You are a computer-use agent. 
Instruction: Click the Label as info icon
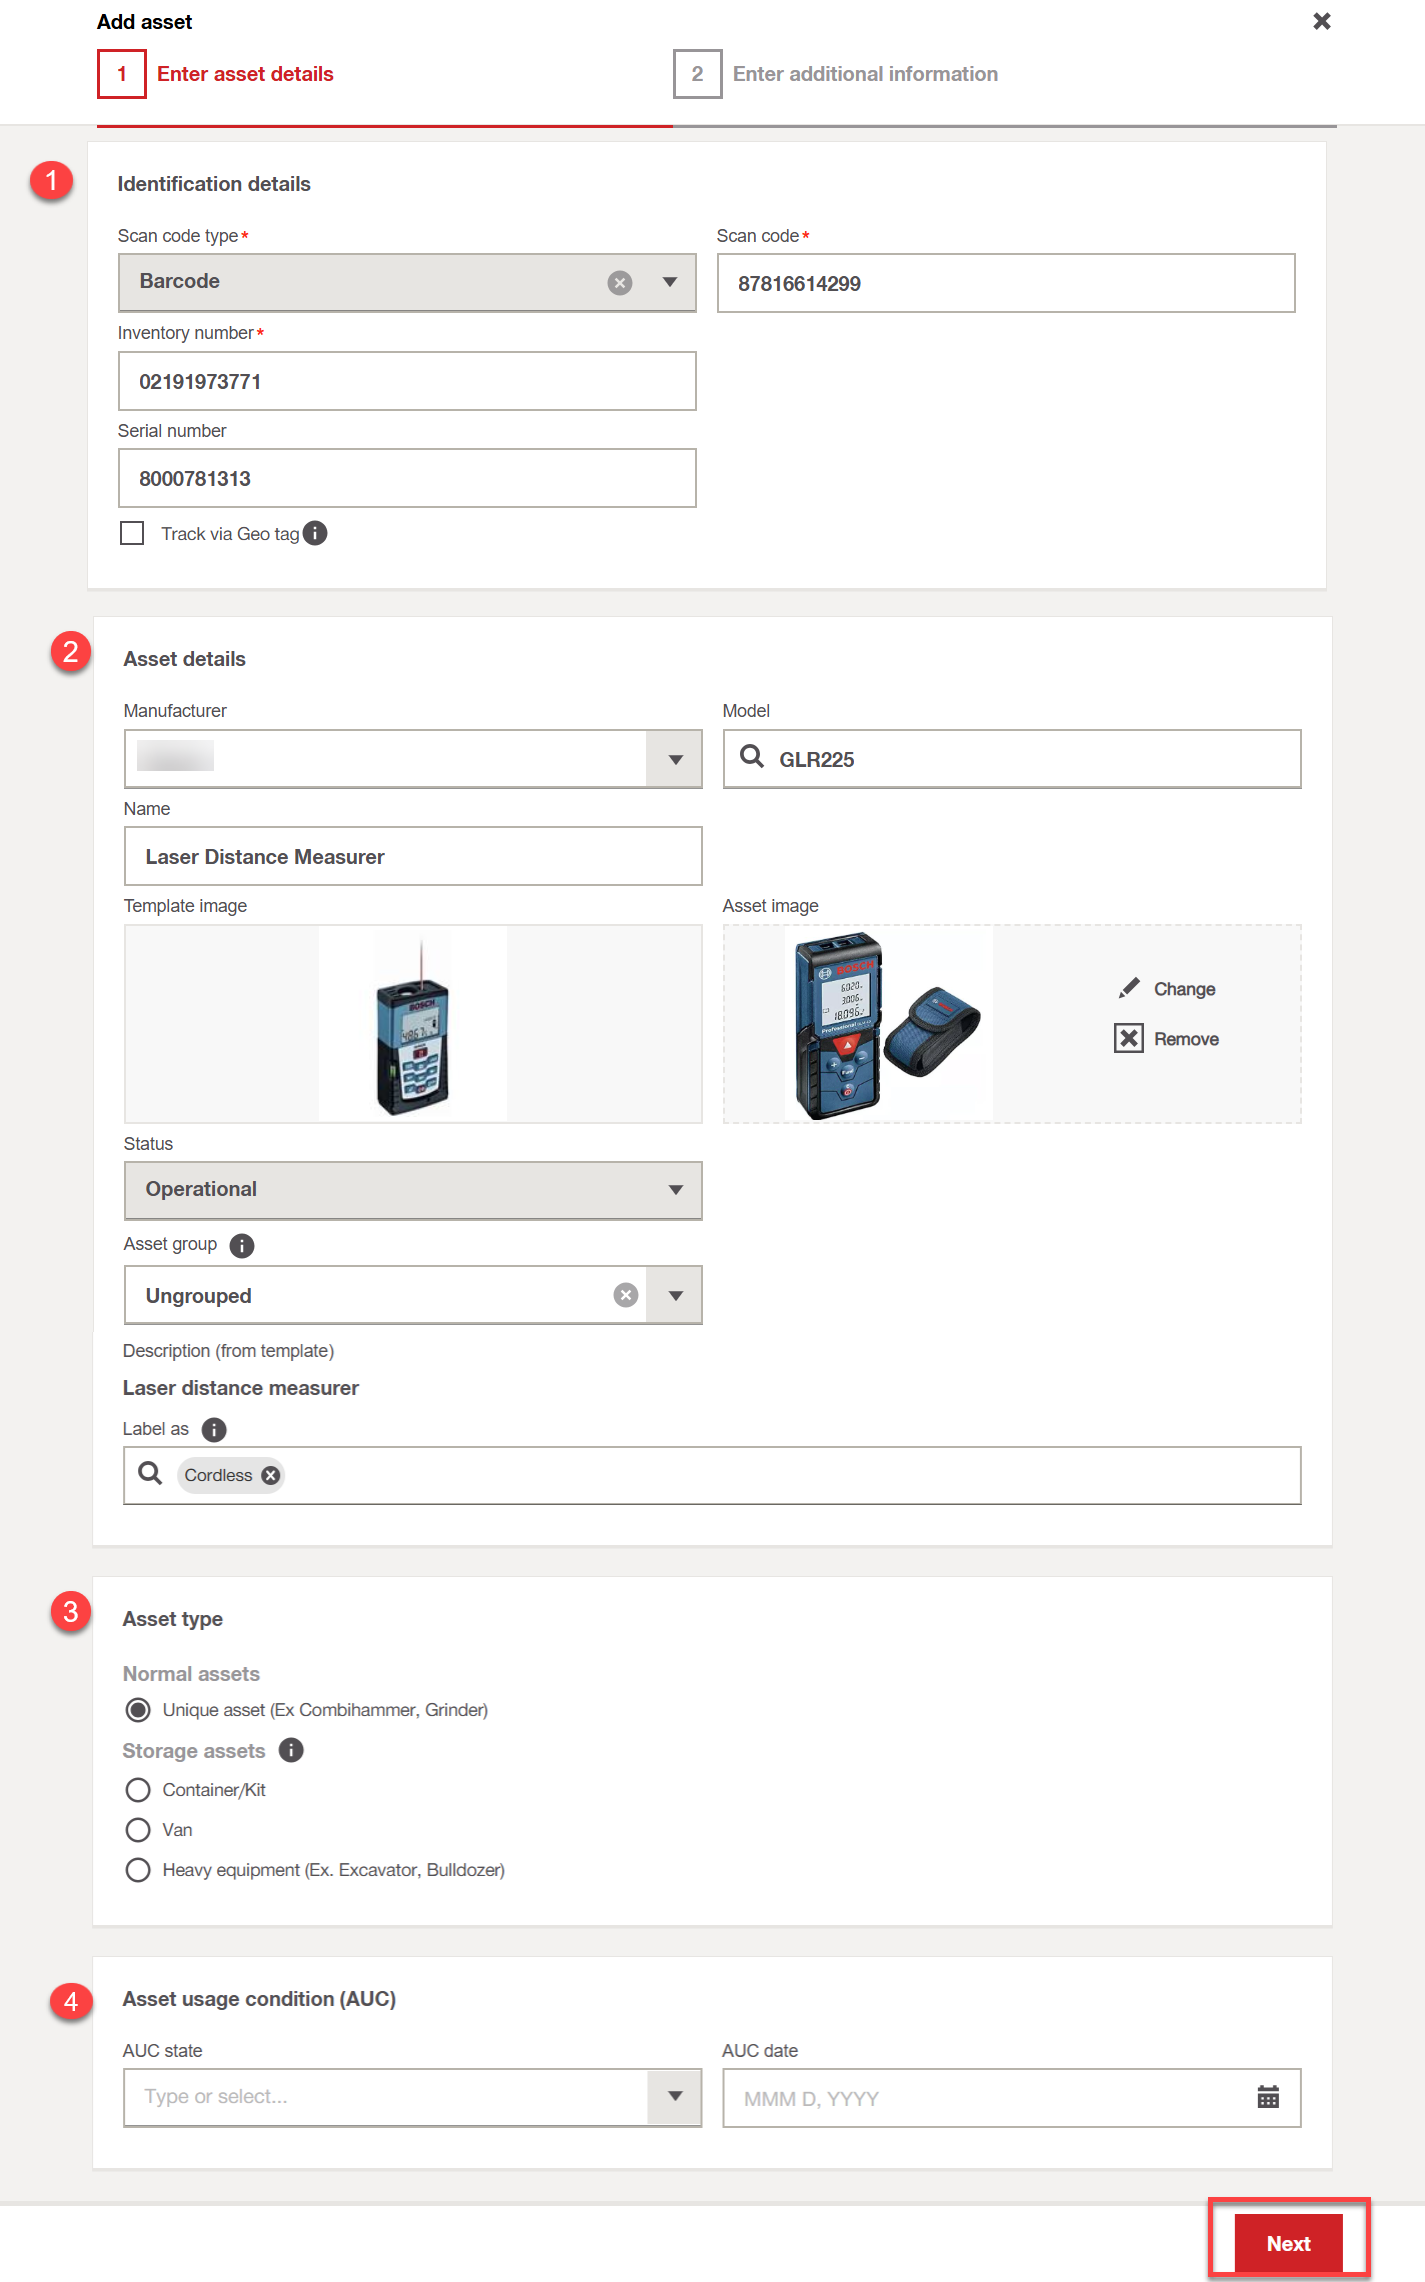coord(214,1429)
